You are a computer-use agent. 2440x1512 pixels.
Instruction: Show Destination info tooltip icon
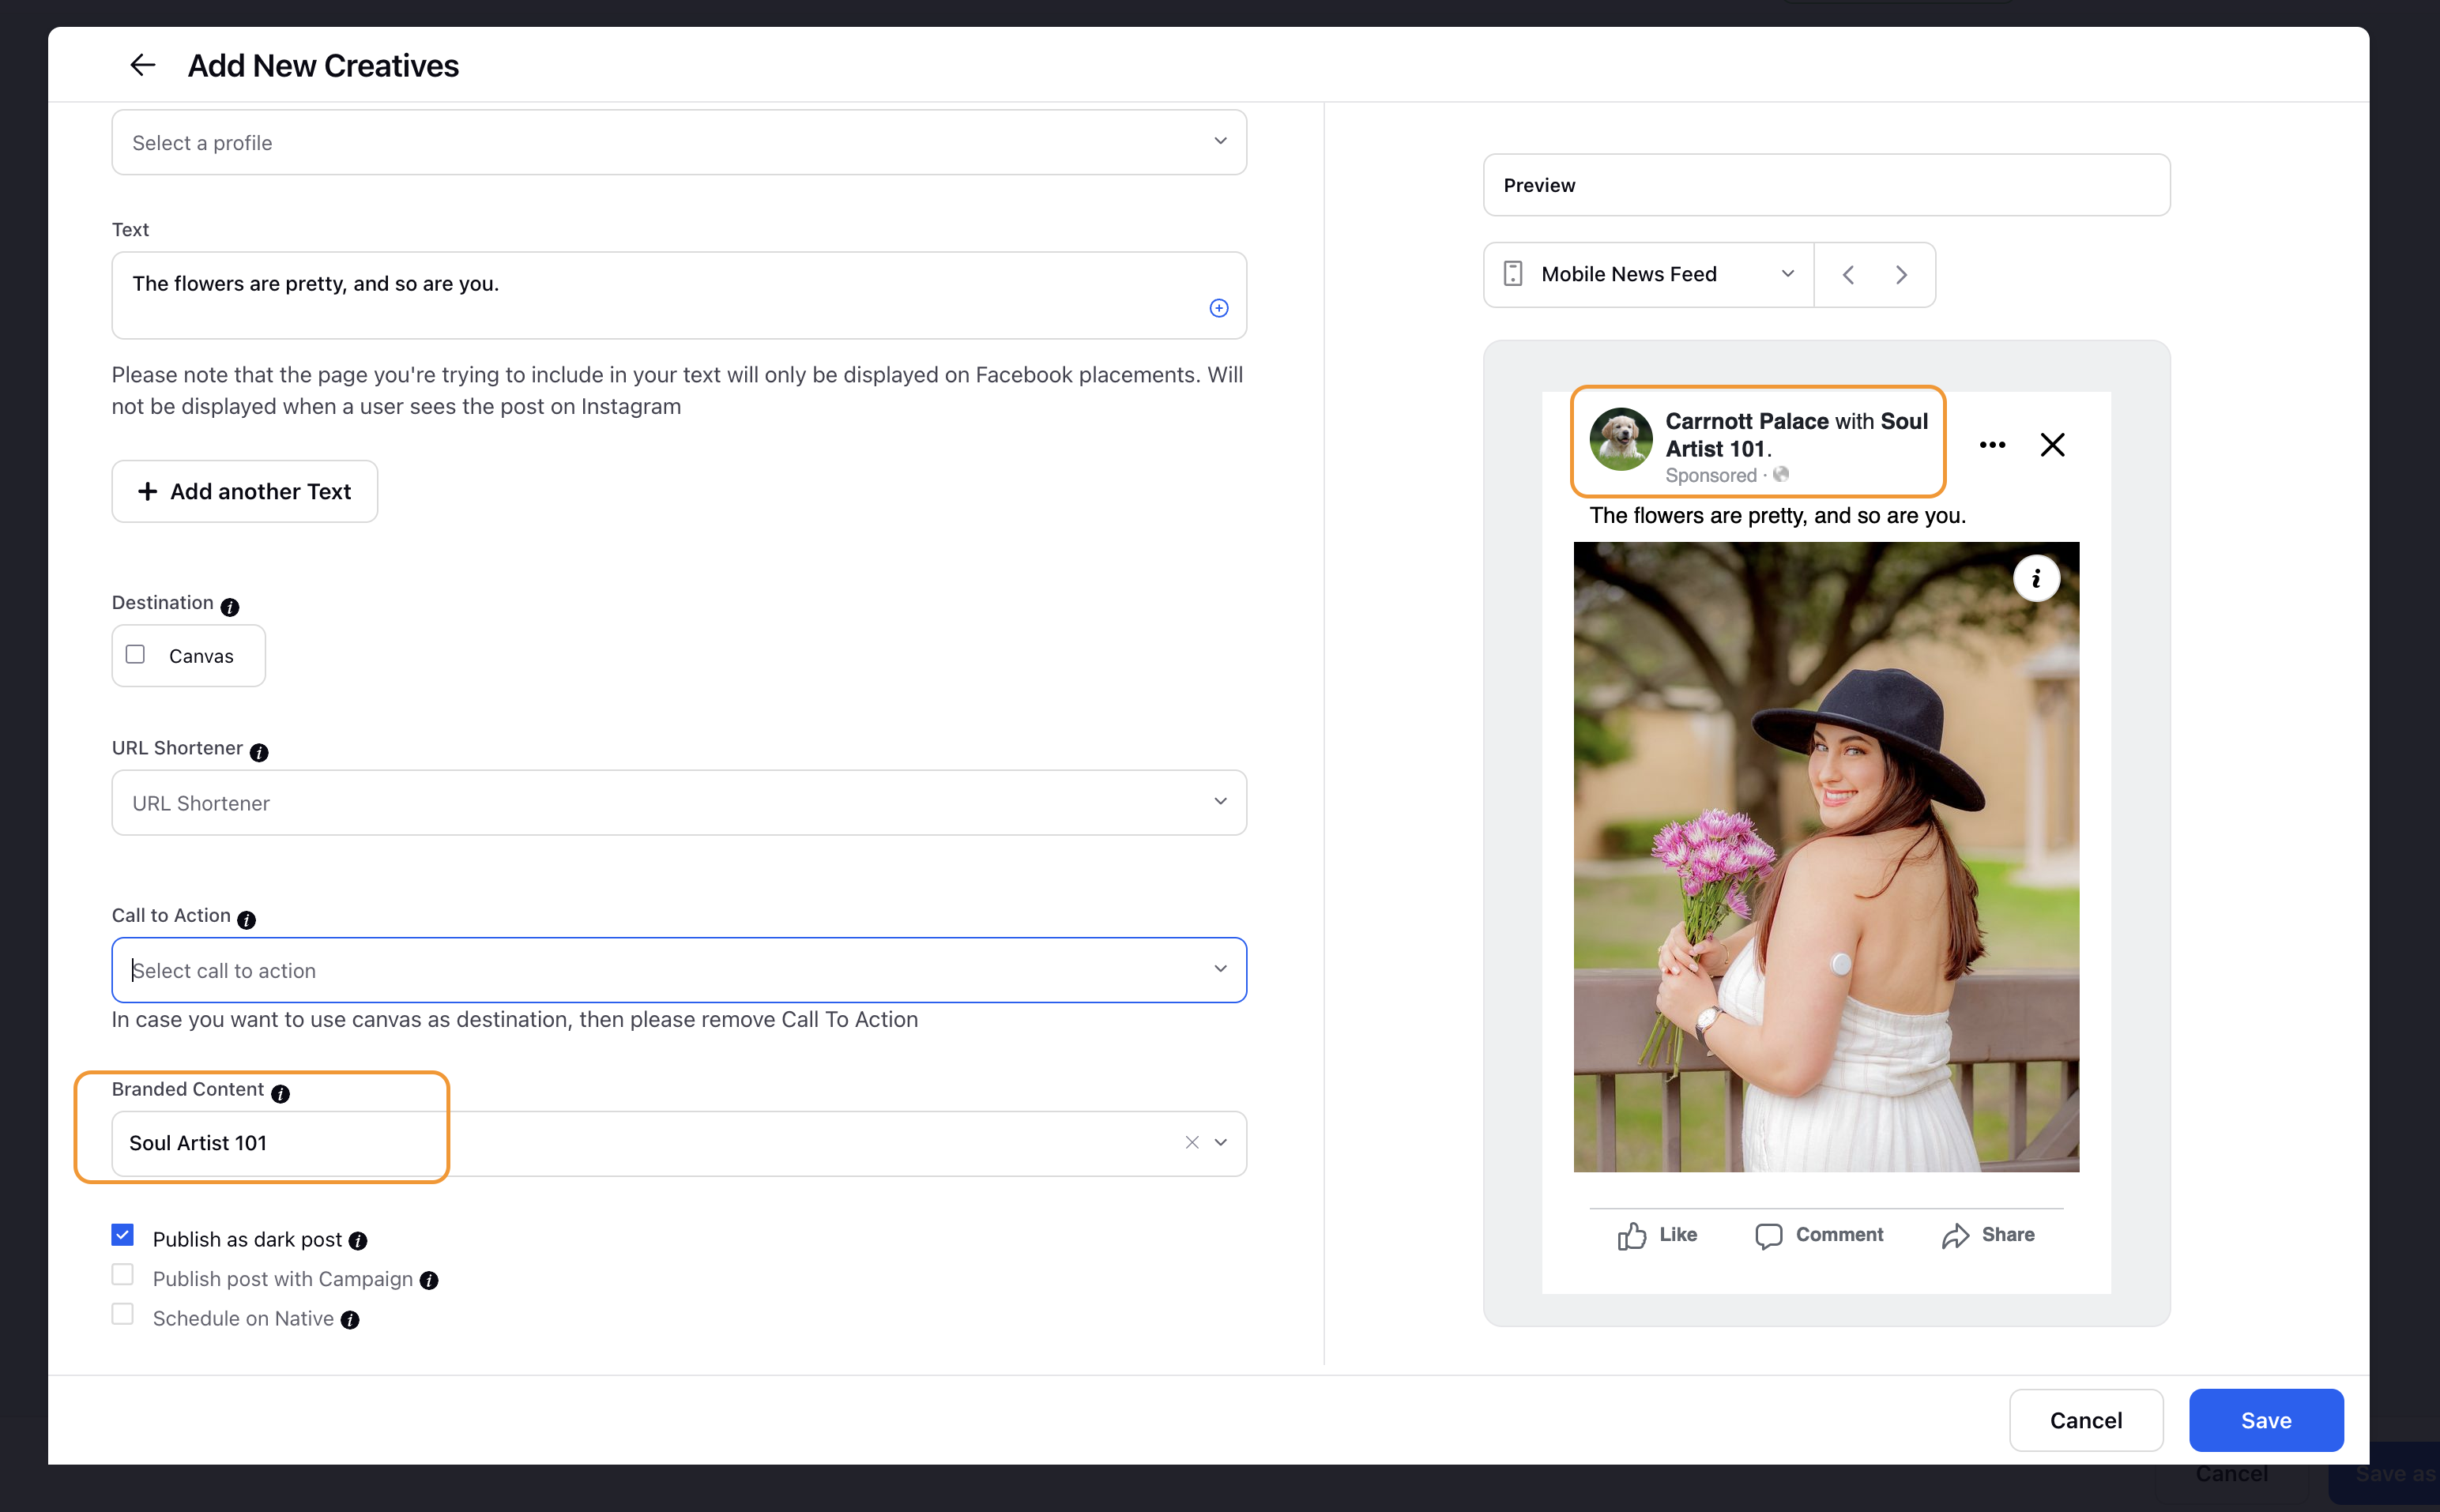(230, 607)
